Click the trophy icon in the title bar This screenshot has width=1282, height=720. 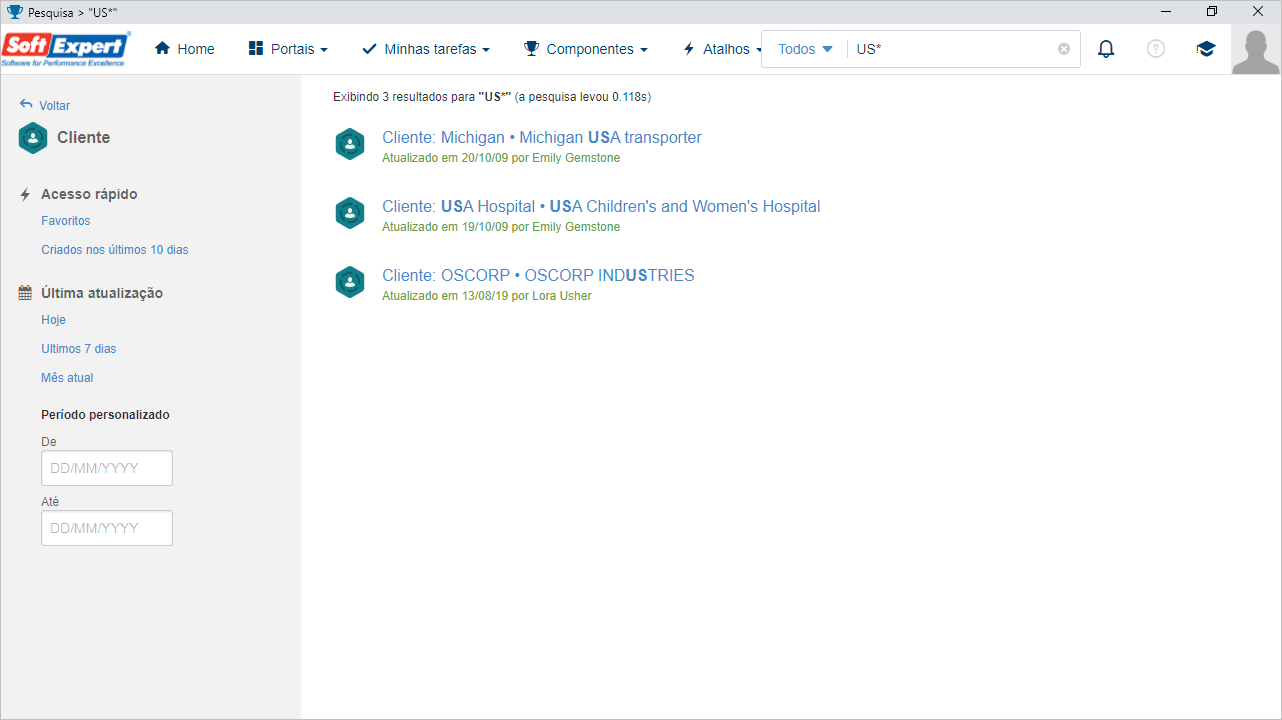[x=14, y=12]
